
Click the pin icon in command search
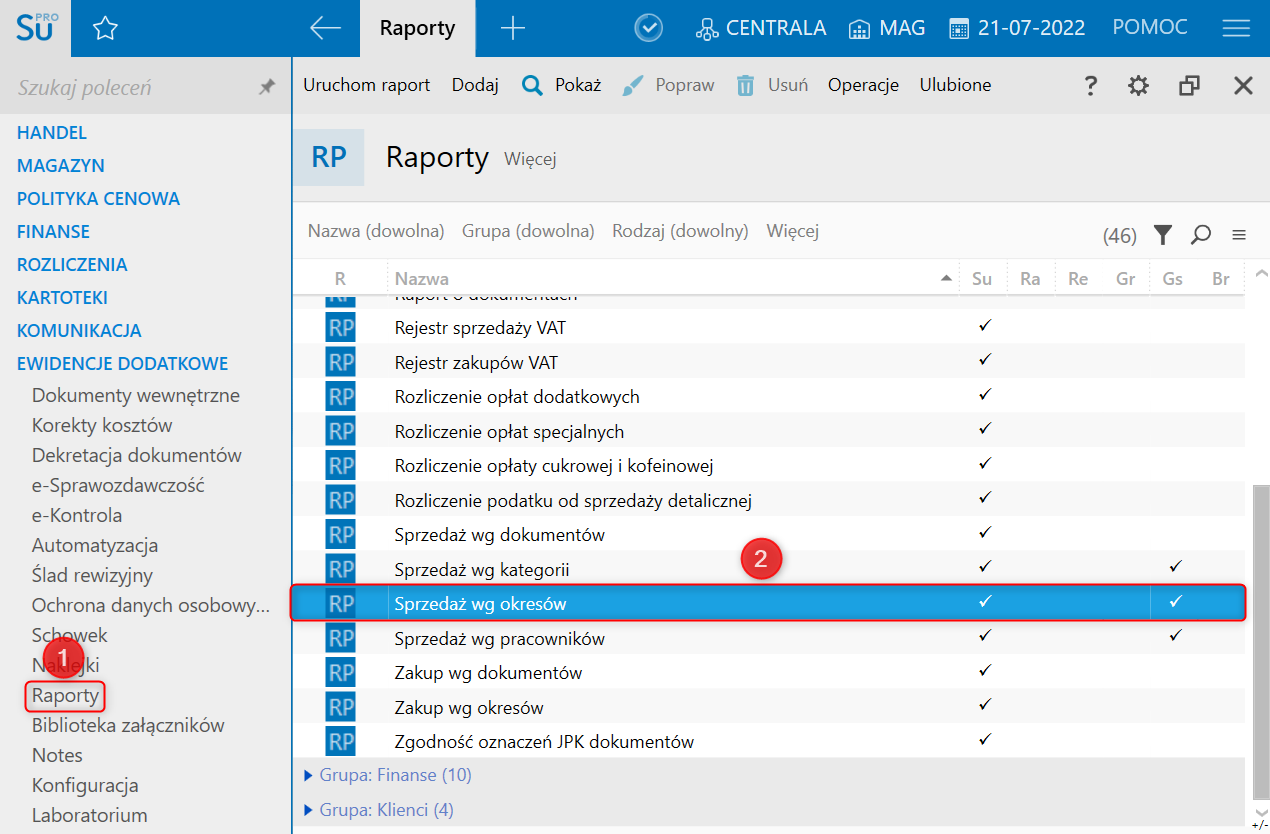[266, 87]
